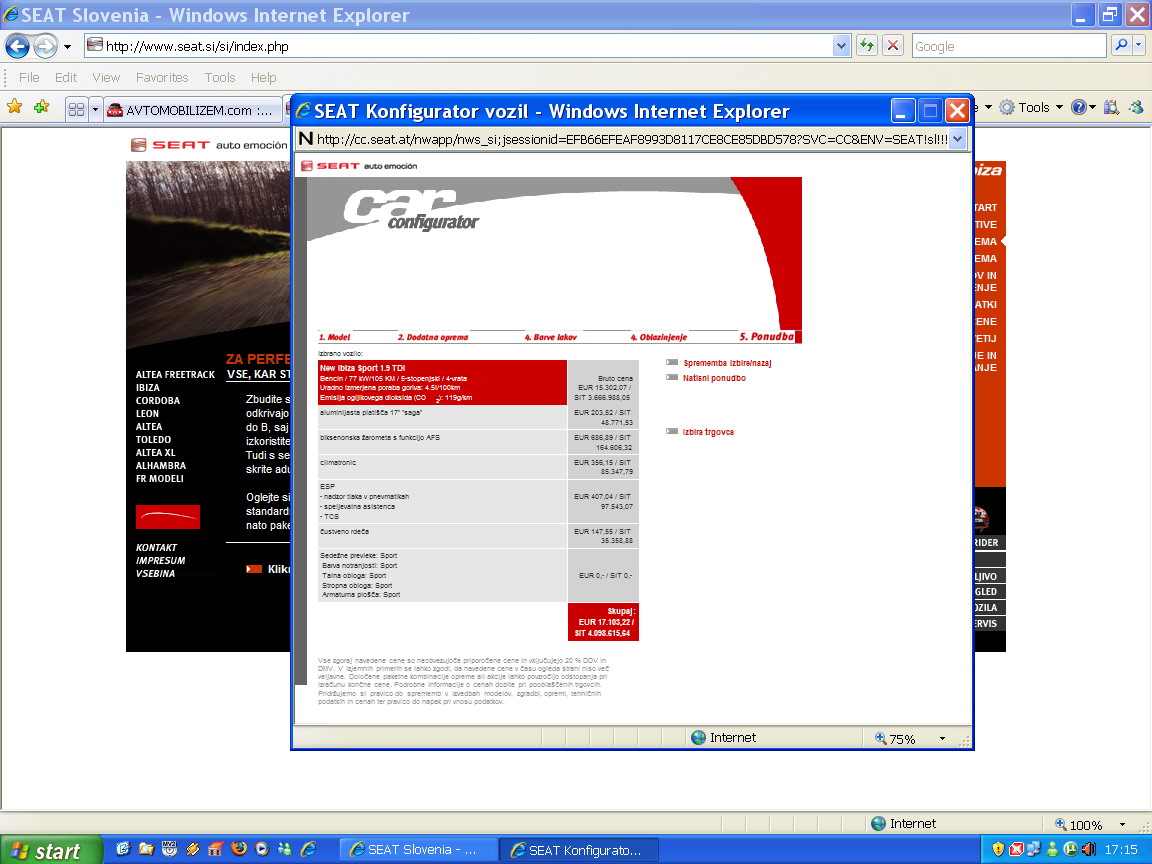This screenshot has height=864, width=1152.
Task: Click FR MODELI in SEAT model list
Action: tap(159, 479)
